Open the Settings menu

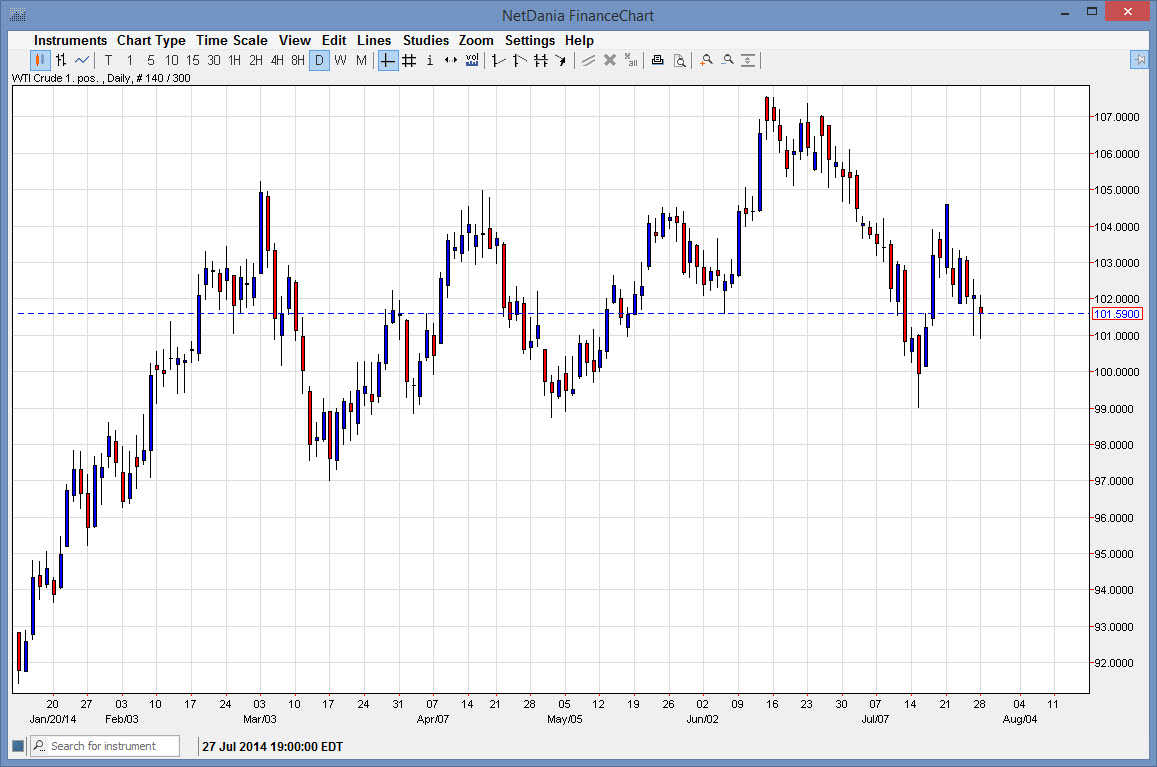click(x=530, y=40)
